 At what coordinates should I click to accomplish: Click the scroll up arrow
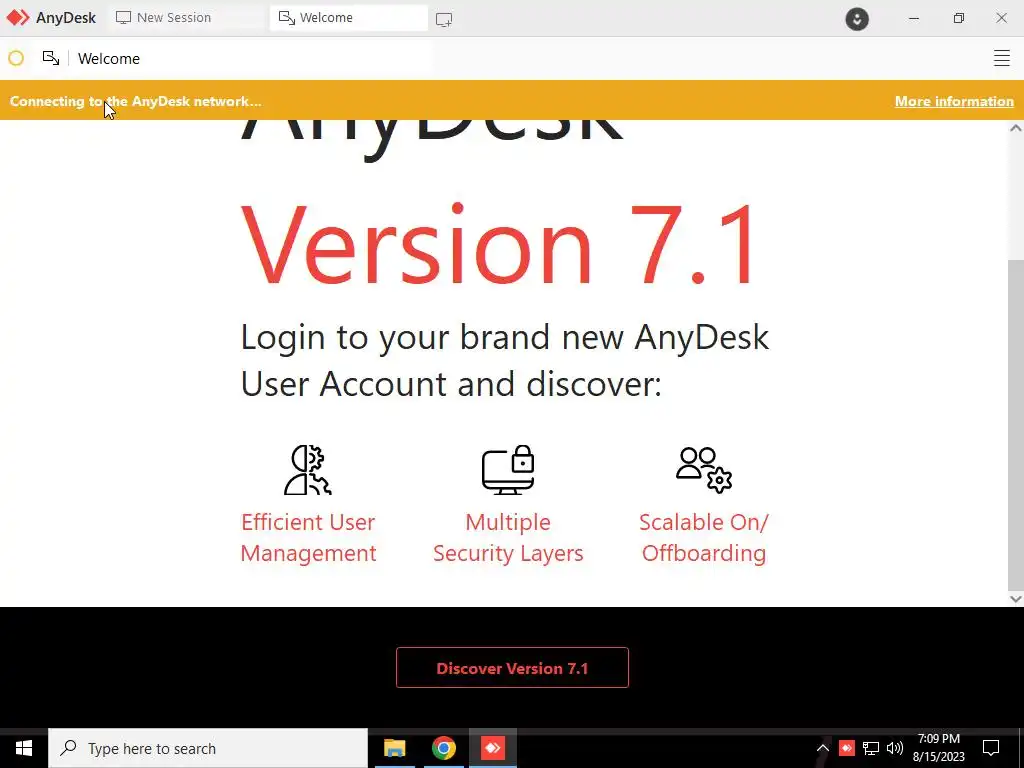point(1016,128)
